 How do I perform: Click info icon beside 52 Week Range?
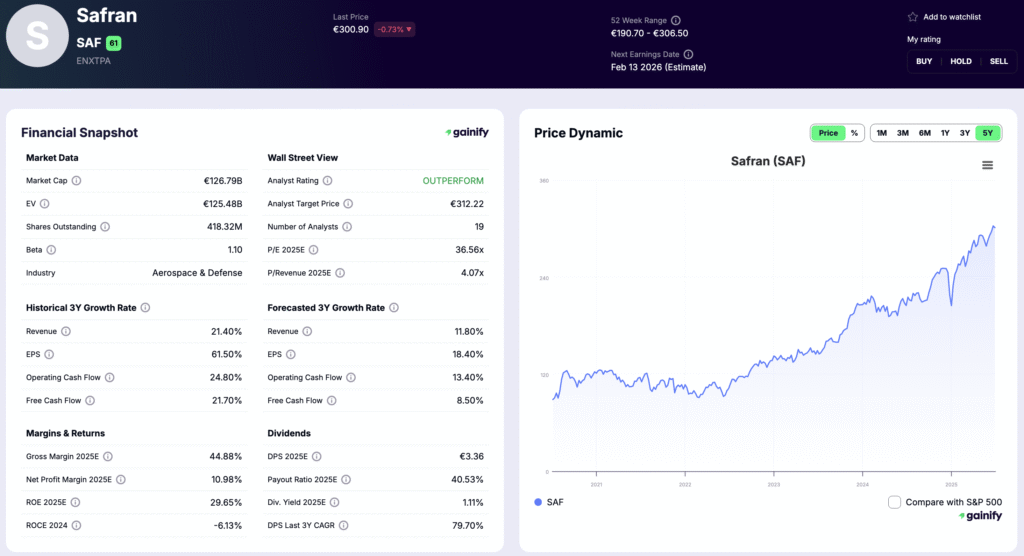point(675,20)
